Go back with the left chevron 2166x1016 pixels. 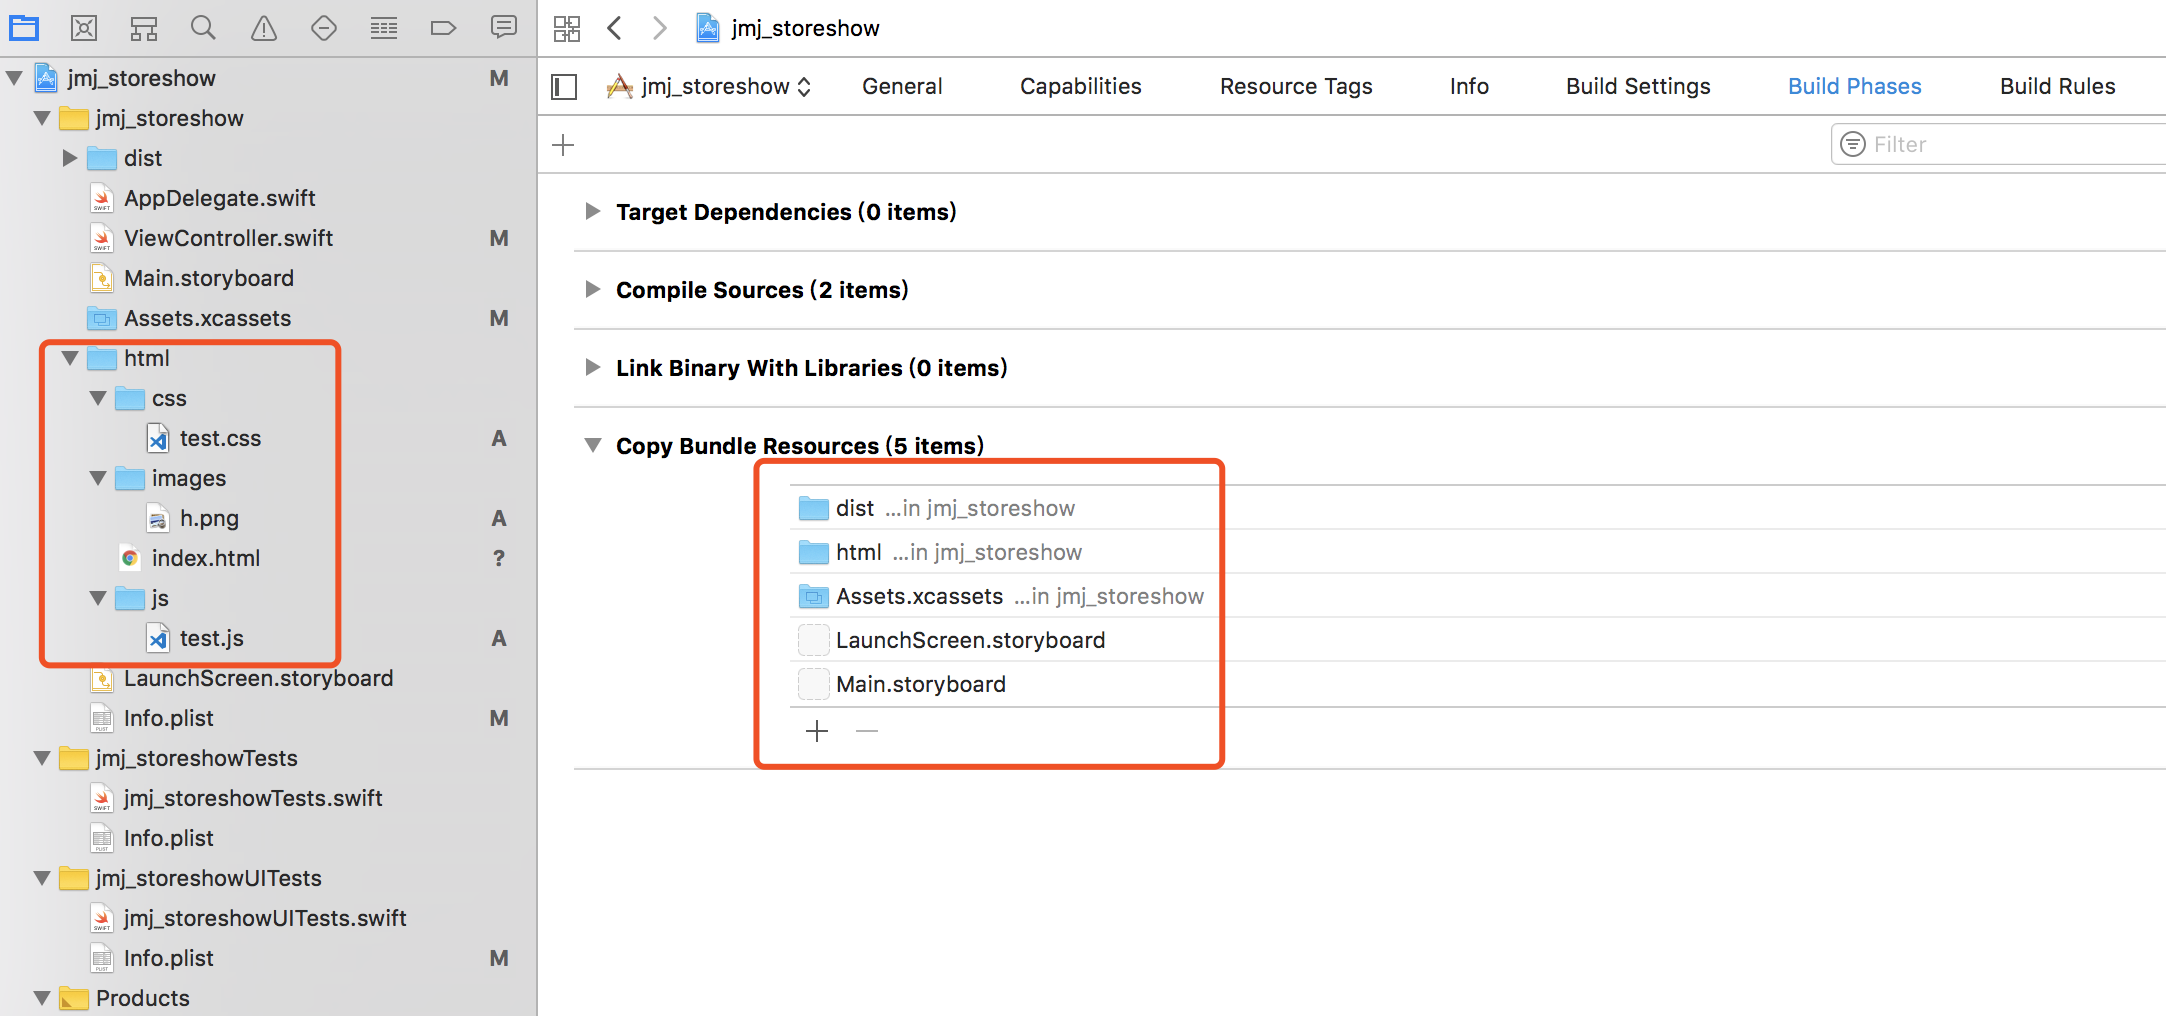tap(615, 28)
